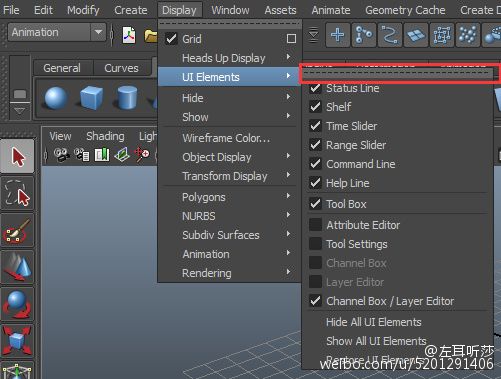Click the open folder icon

point(151,35)
